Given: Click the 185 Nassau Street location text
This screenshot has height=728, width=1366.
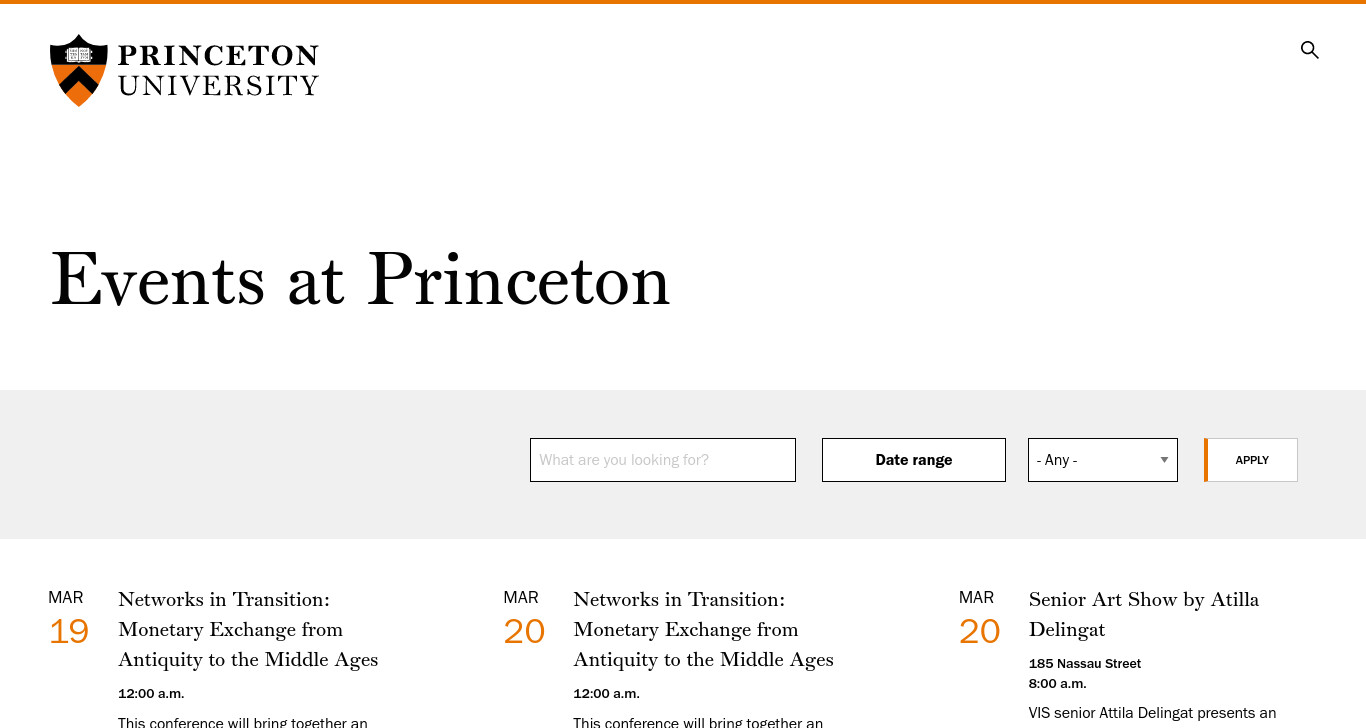Looking at the screenshot, I should pyautogui.click(x=1085, y=663).
